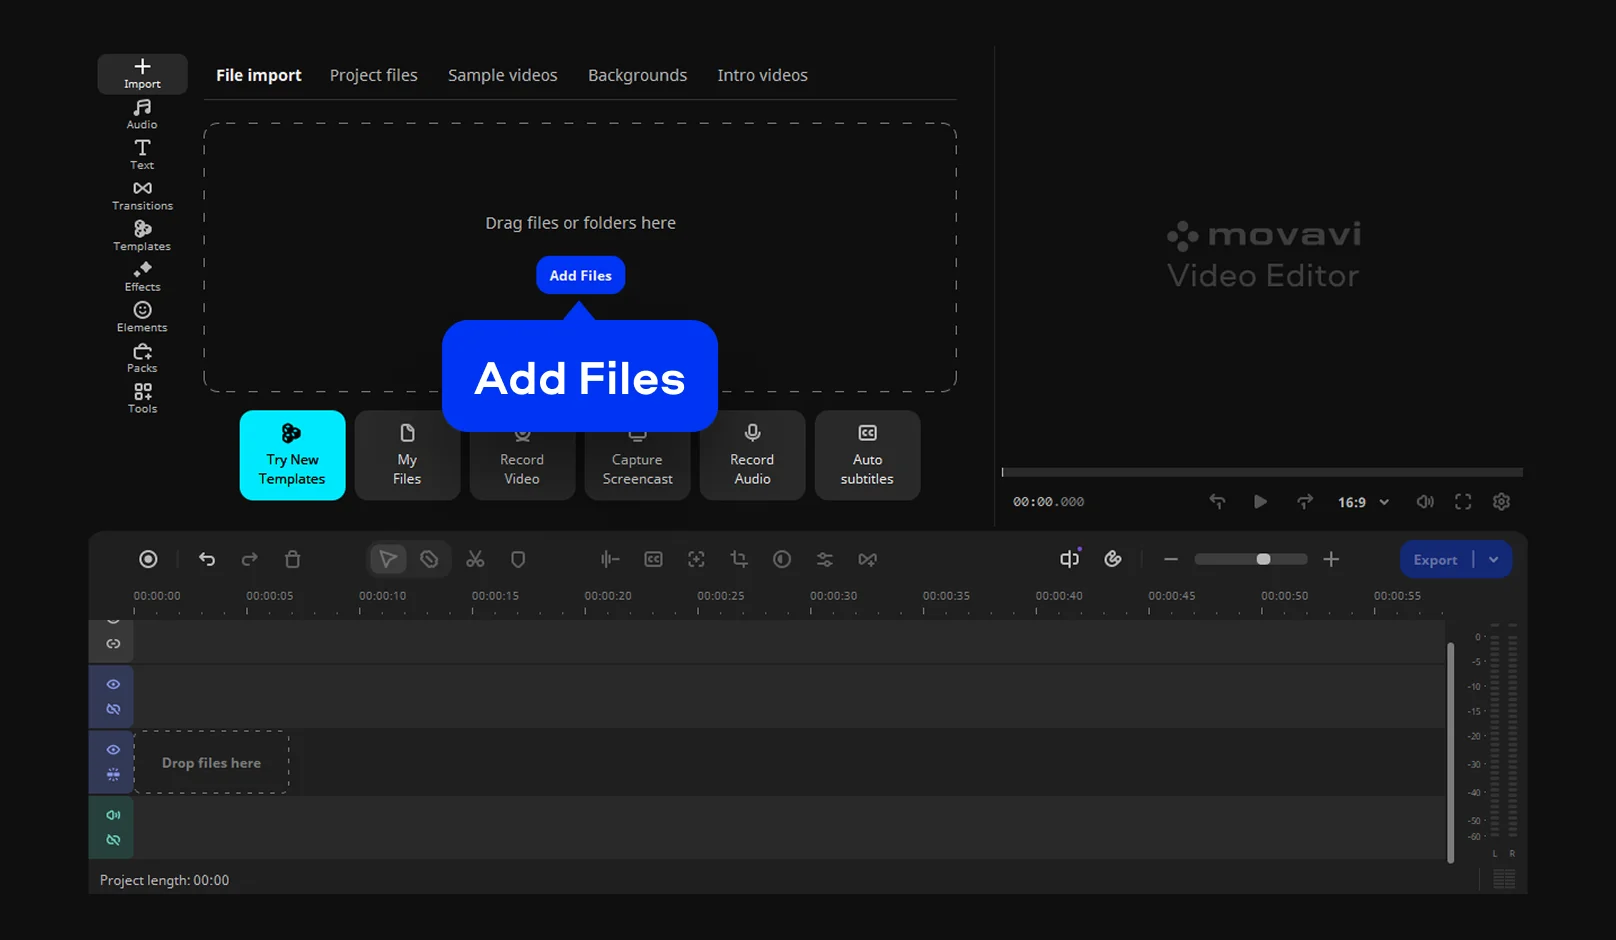The height and width of the screenshot is (940, 1616).
Task: Open the Effects panel
Action: 142,277
